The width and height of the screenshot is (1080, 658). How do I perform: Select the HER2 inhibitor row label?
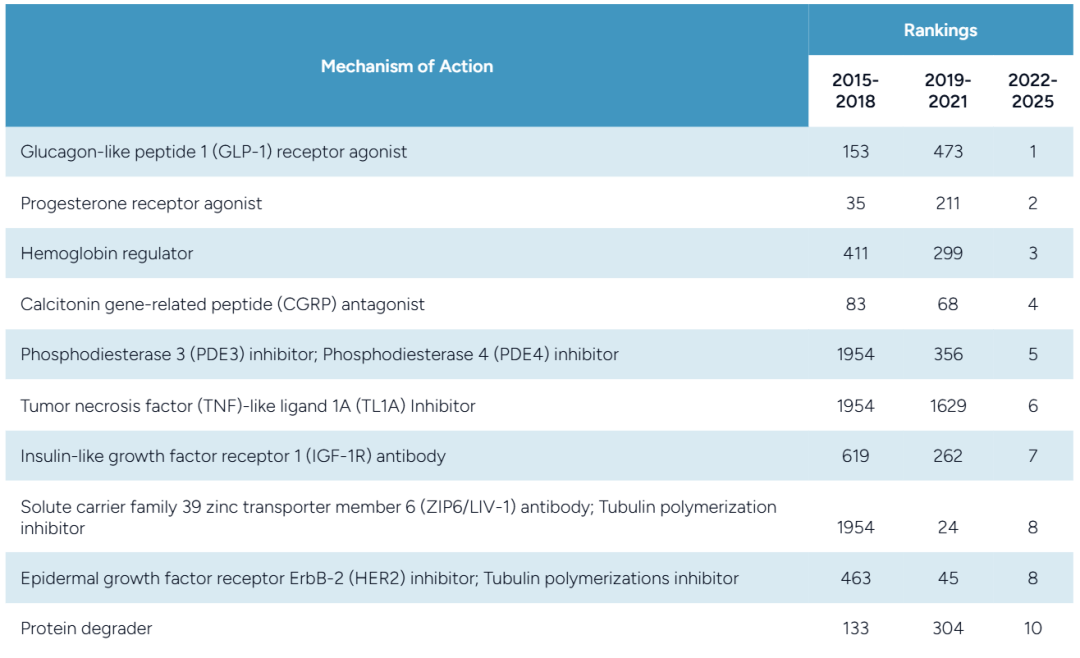tap(379, 578)
